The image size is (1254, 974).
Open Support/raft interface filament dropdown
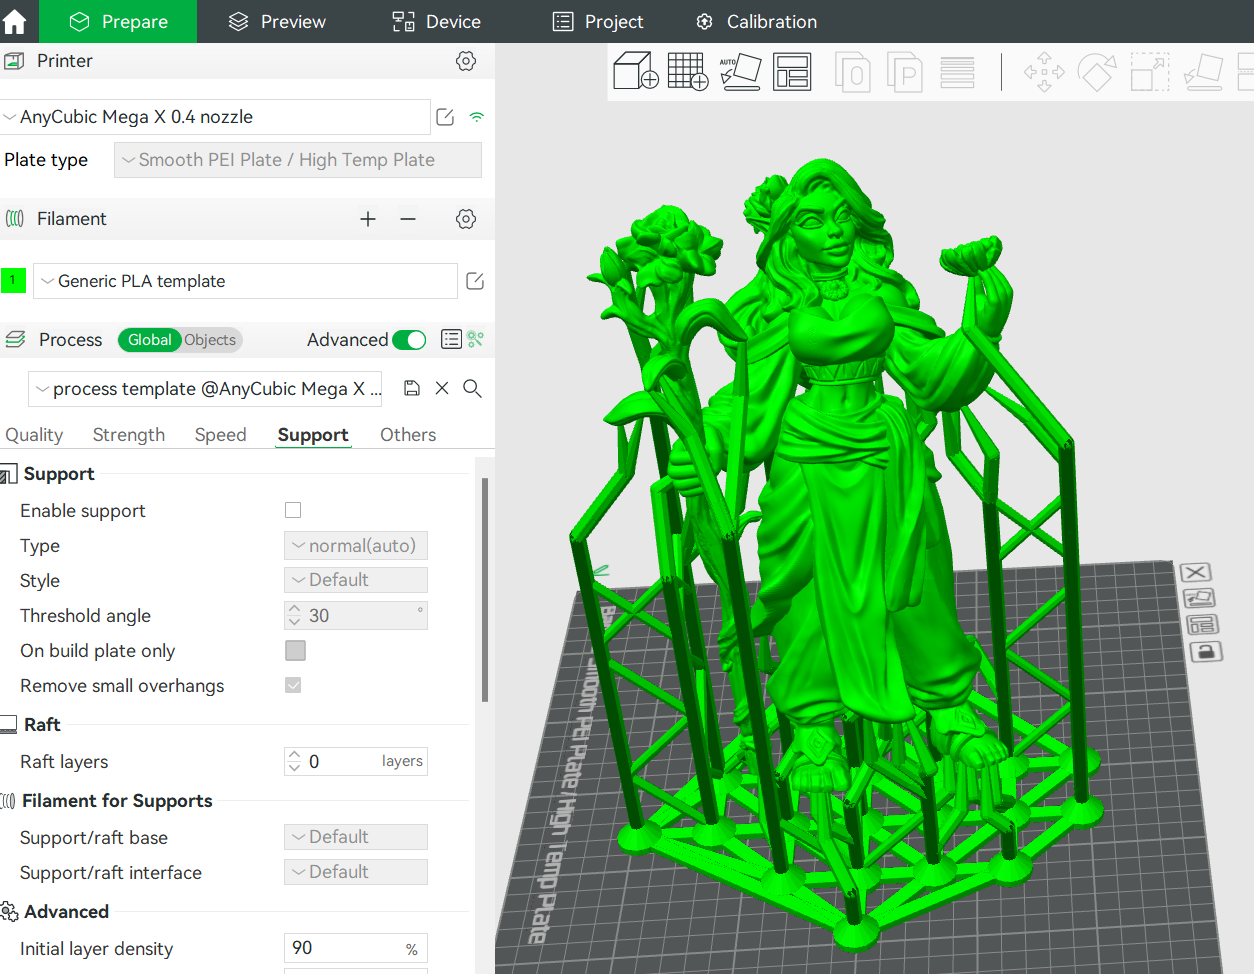click(x=356, y=872)
